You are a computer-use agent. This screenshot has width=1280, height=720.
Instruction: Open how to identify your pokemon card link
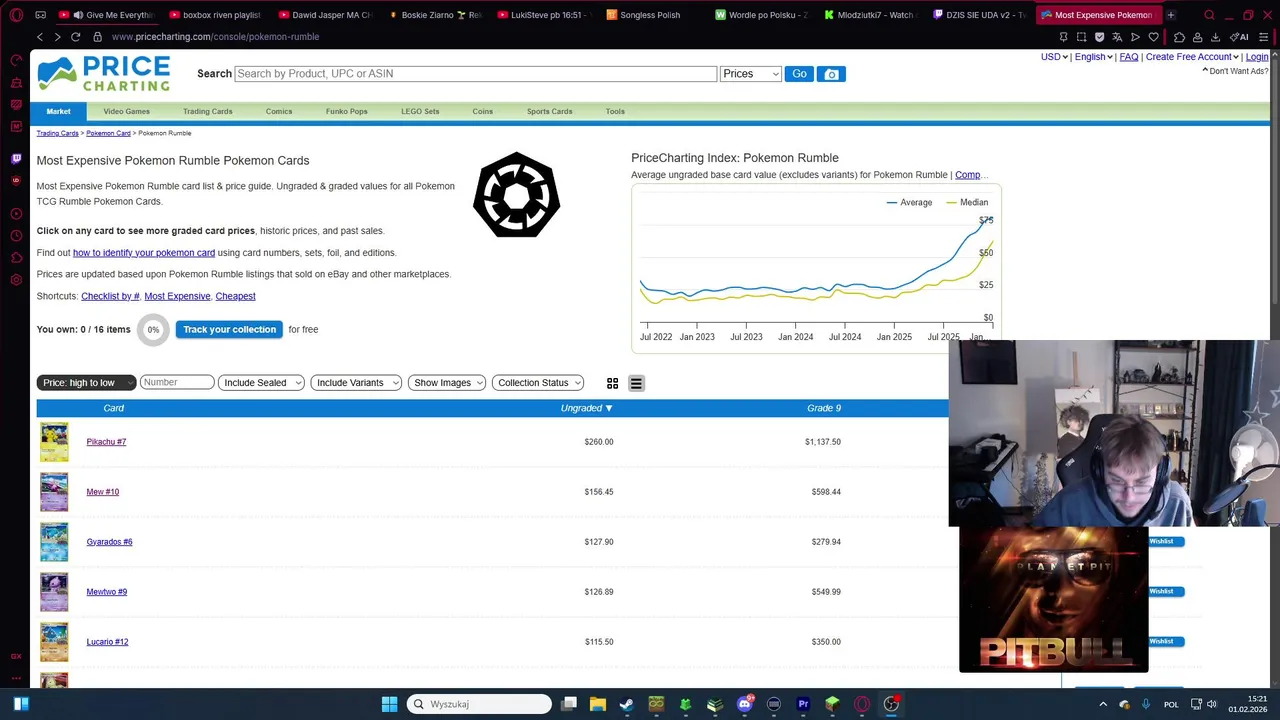[144, 253]
